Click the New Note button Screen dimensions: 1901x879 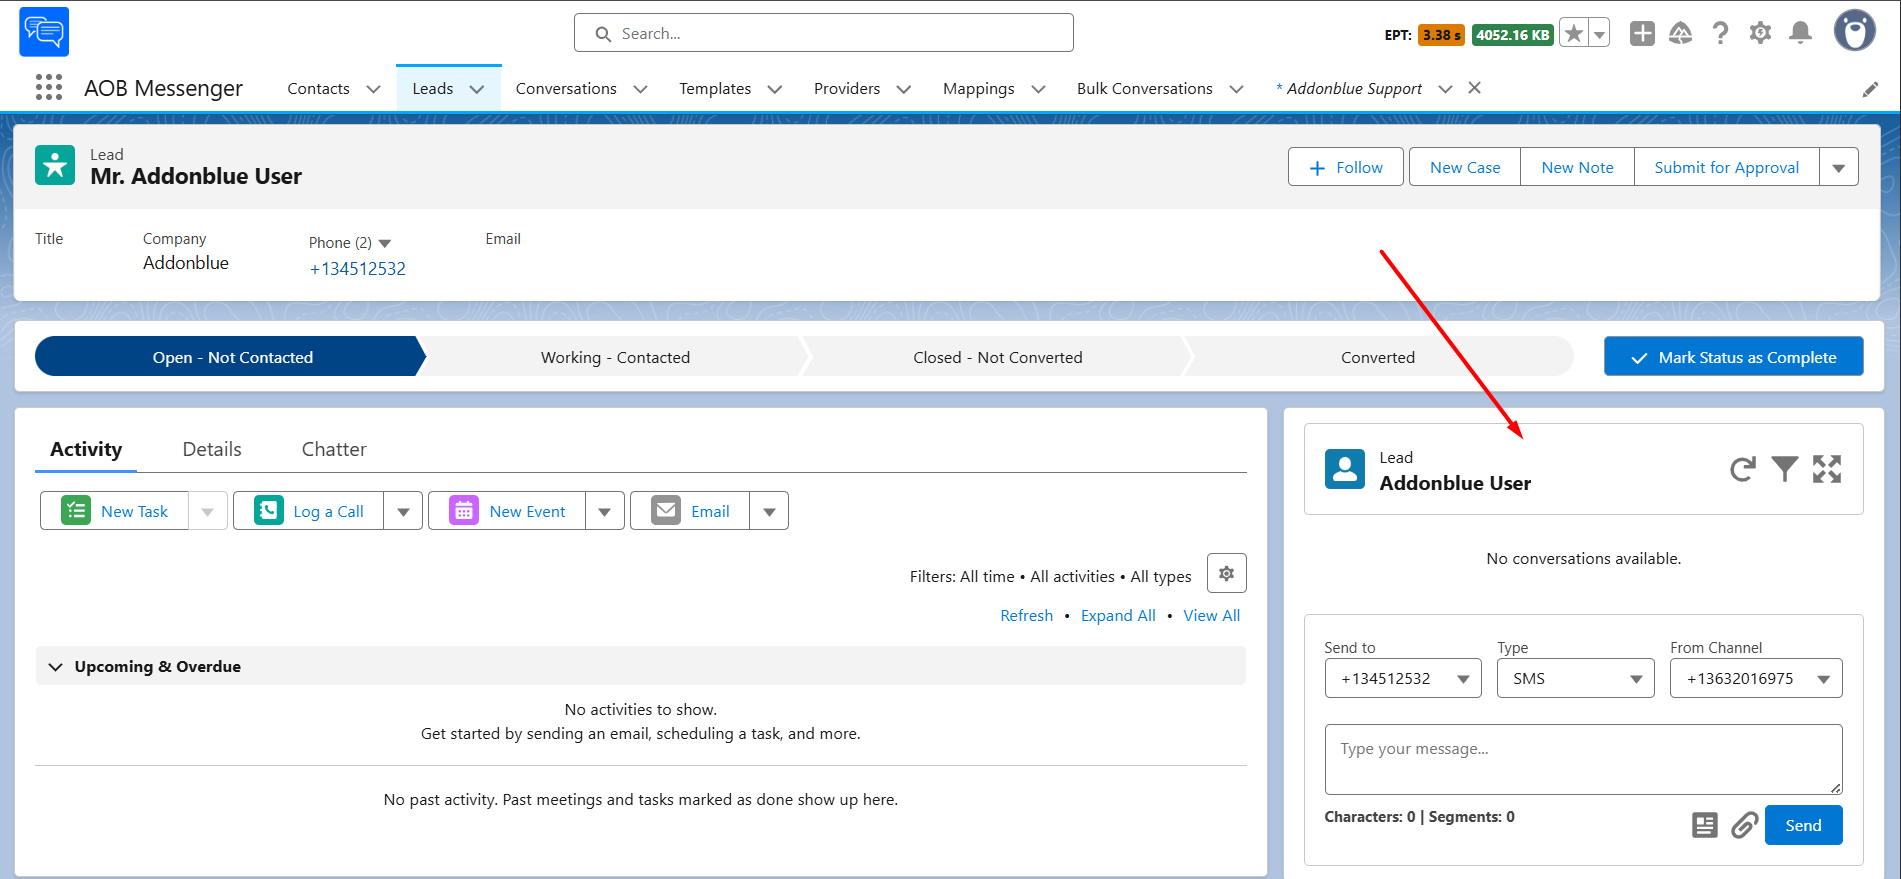click(1577, 167)
